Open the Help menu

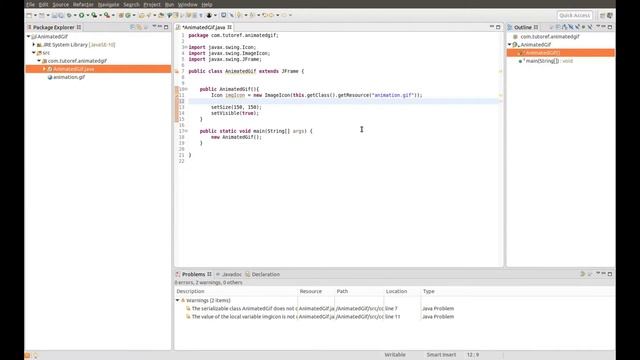tap(207, 4)
